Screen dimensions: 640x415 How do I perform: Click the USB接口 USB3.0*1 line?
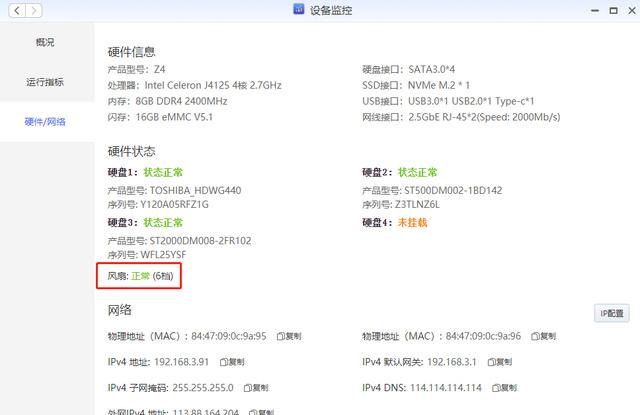click(x=448, y=101)
